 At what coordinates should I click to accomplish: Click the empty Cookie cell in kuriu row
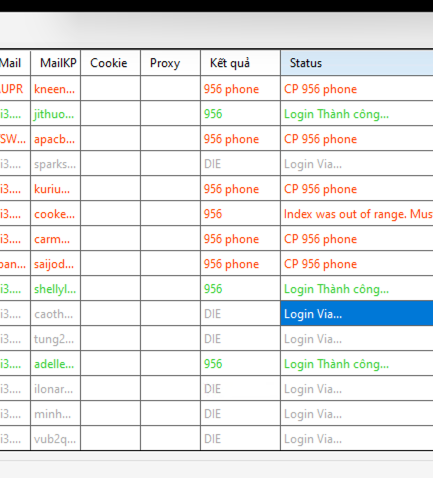[x=110, y=188]
